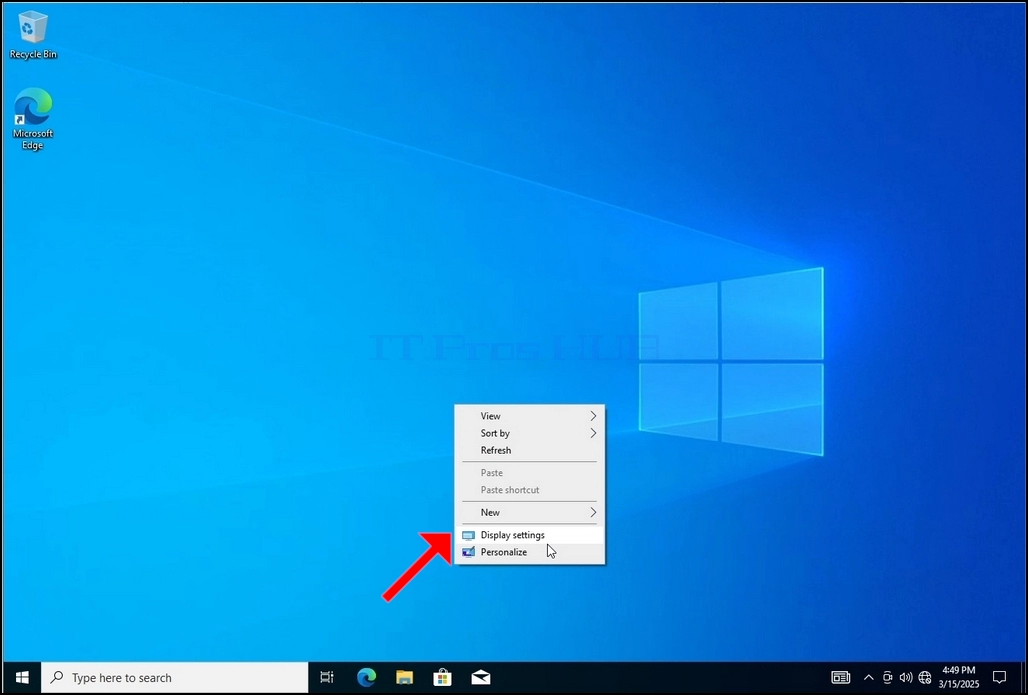Click the Meet Now tray icon
The width and height of the screenshot is (1028, 695).
pos(888,677)
